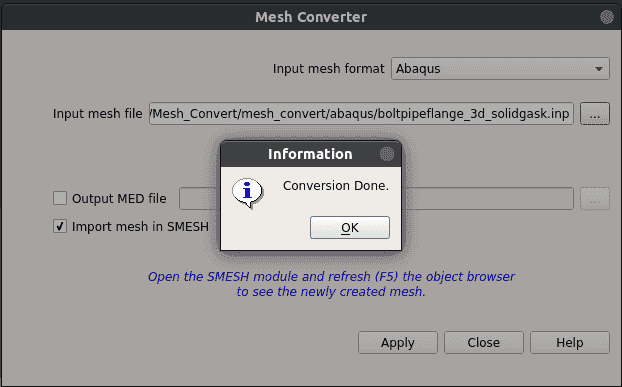Open Help for the Mesh Converter
This screenshot has height=387, width=622.
570,343
